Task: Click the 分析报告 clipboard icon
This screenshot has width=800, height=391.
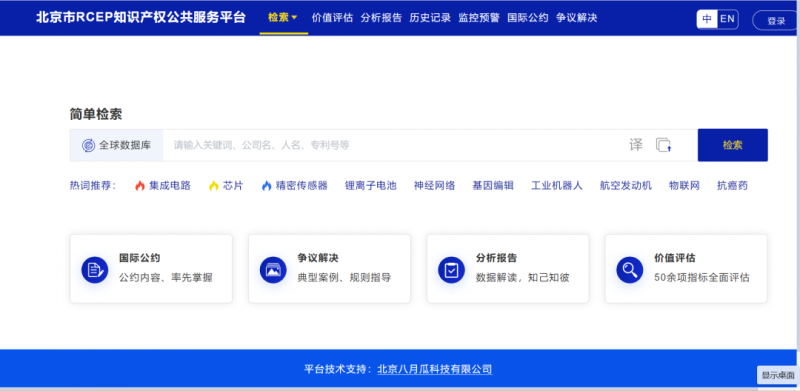Action: click(x=451, y=270)
